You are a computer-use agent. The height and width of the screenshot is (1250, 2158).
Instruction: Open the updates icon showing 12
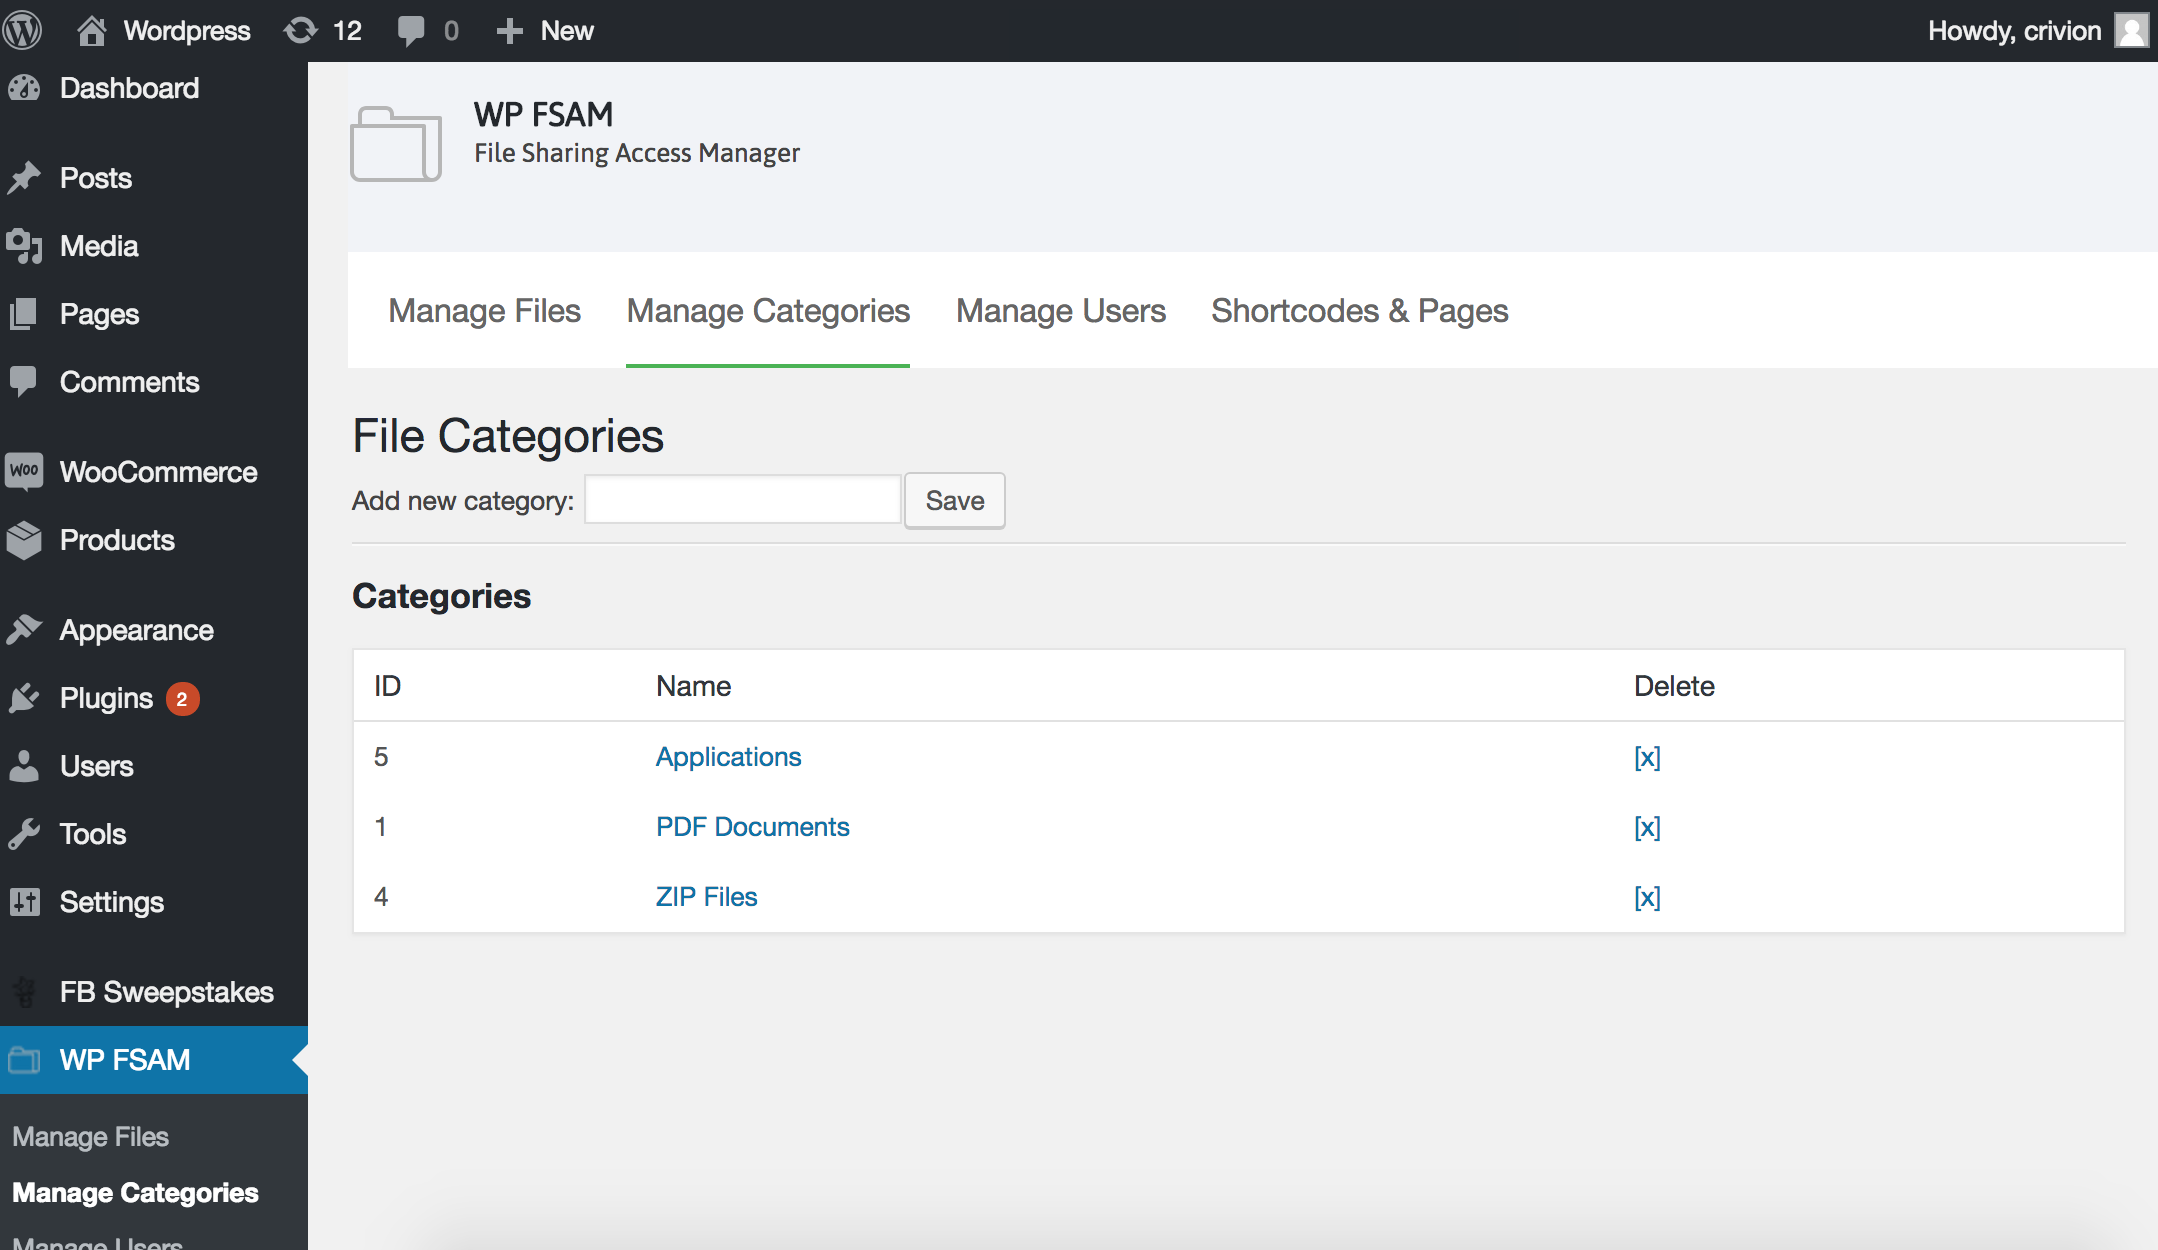tap(301, 30)
